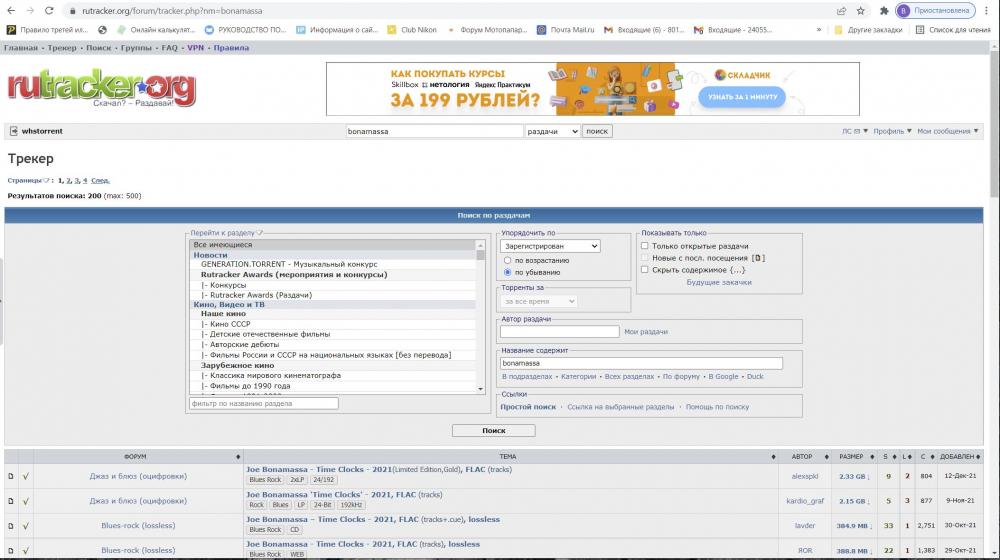Sort results by the АВТОР column
This screenshot has height=560, width=1000.
[x=805, y=457]
